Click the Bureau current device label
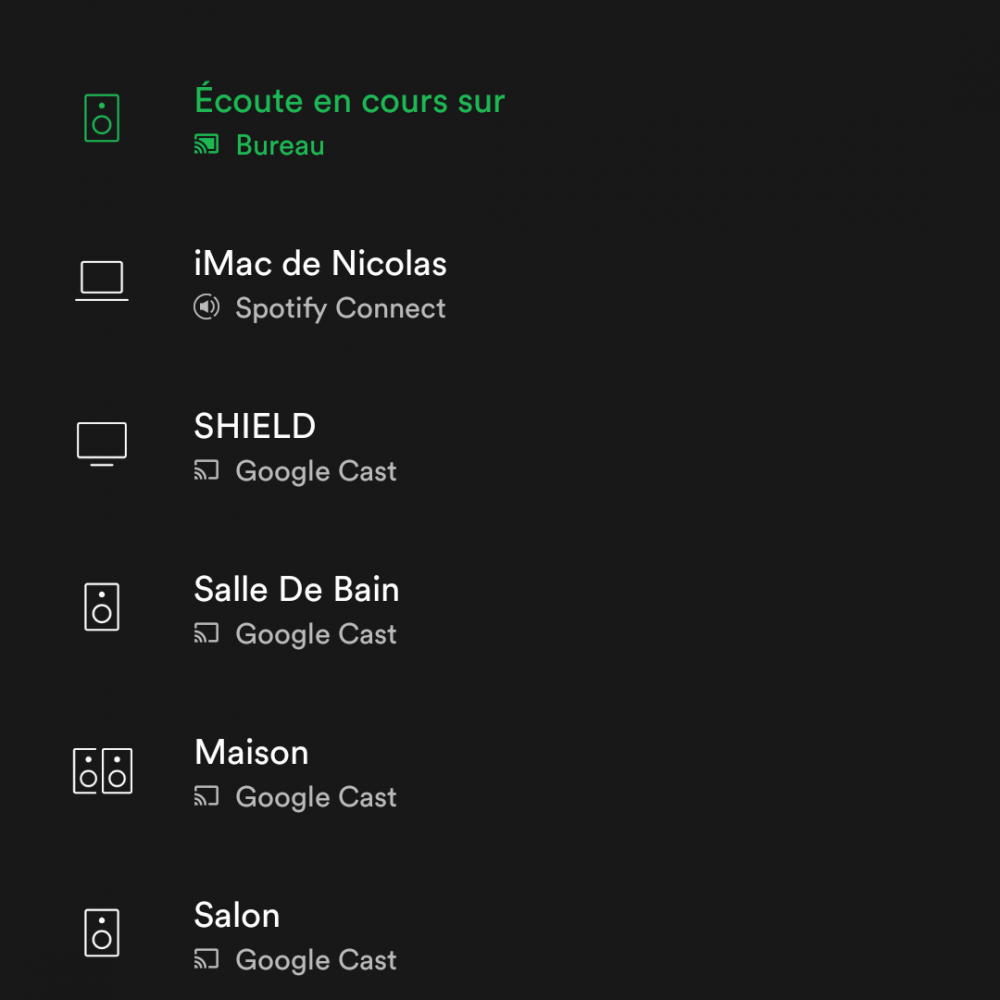The image size is (1000, 1000). point(280,145)
